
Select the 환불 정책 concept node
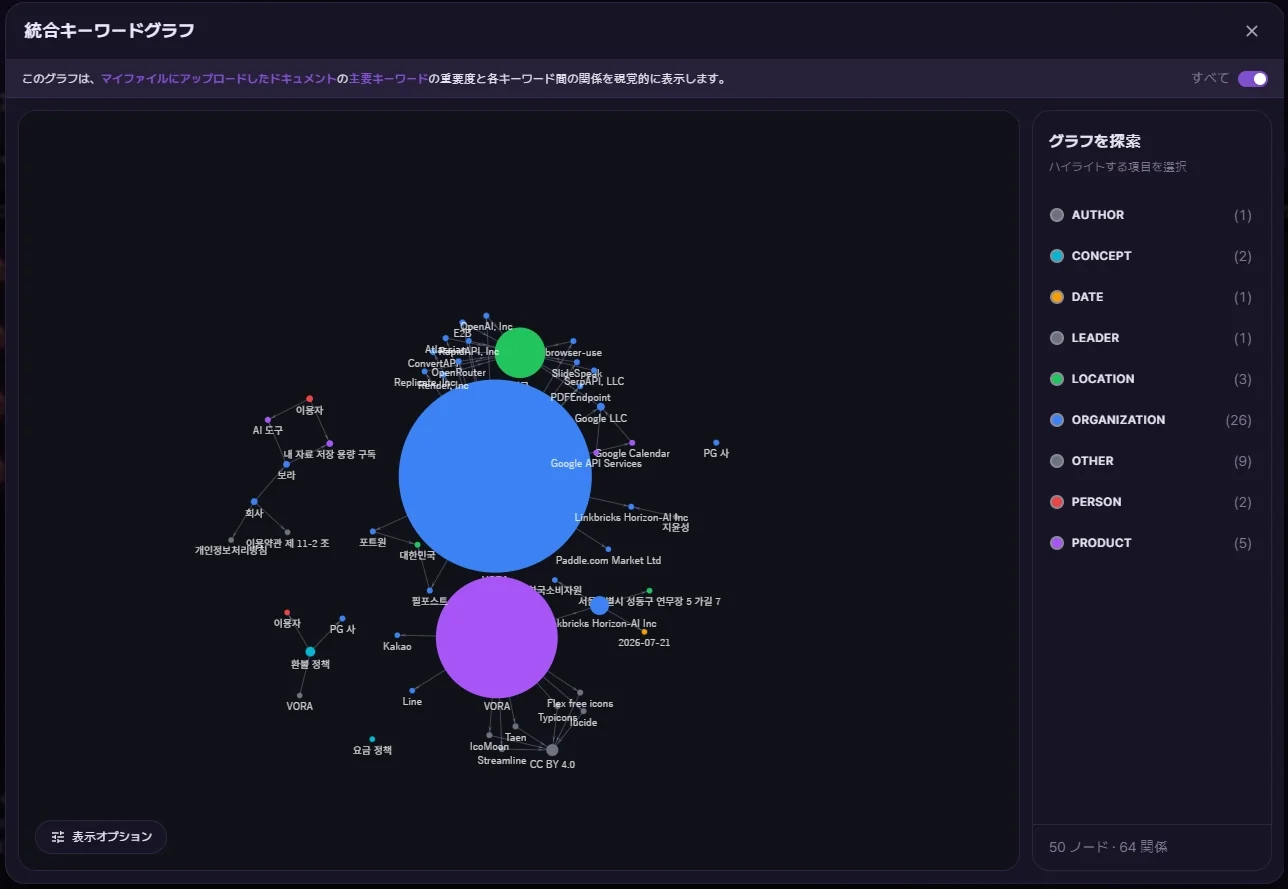pos(310,652)
